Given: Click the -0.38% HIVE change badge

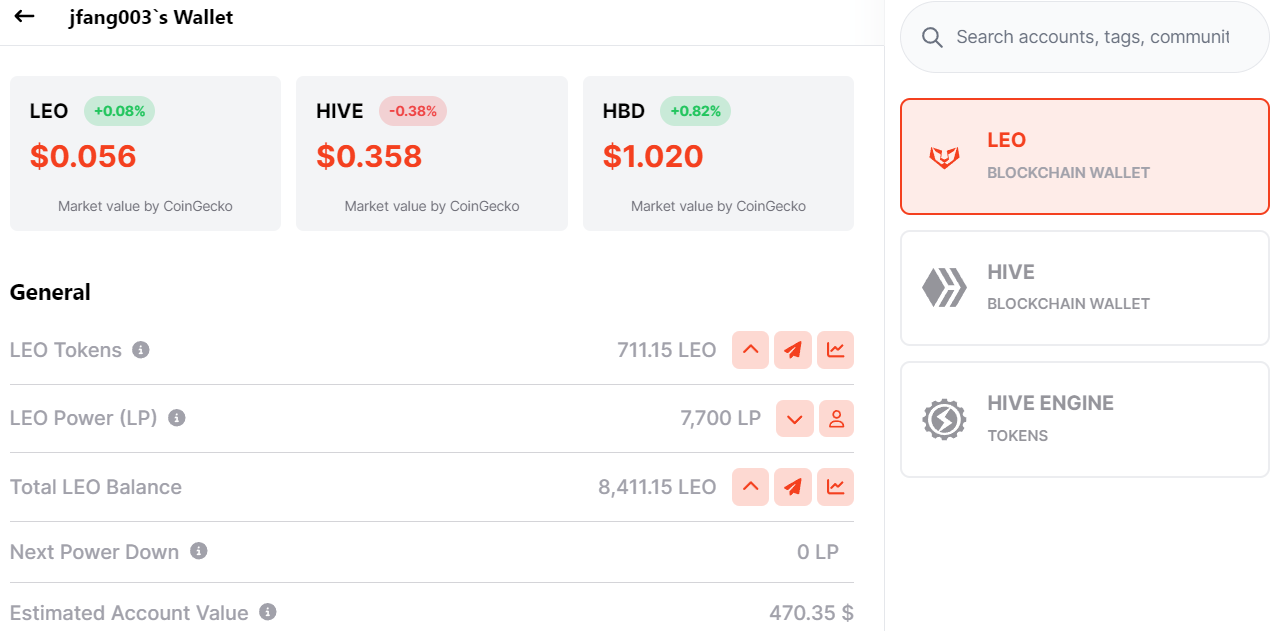Looking at the screenshot, I should click(x=413, y=111).
